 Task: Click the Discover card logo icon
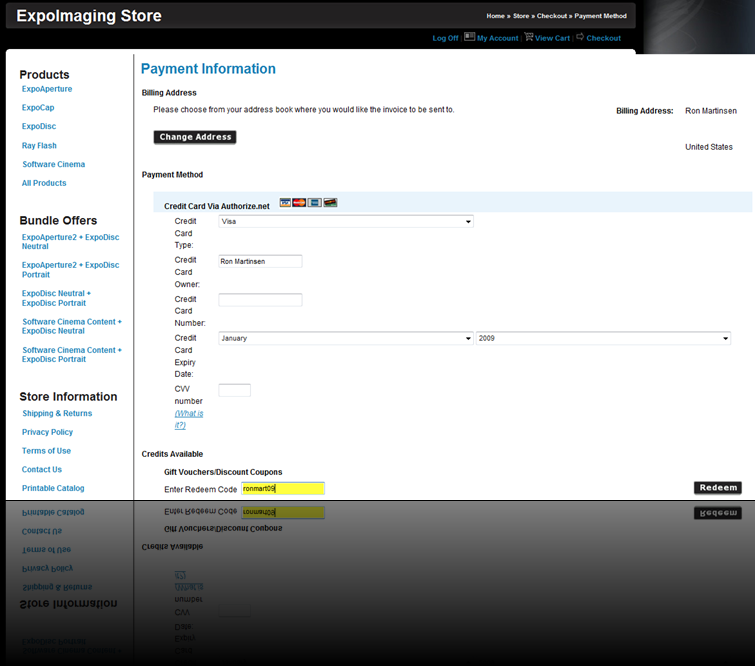(330, 203)
